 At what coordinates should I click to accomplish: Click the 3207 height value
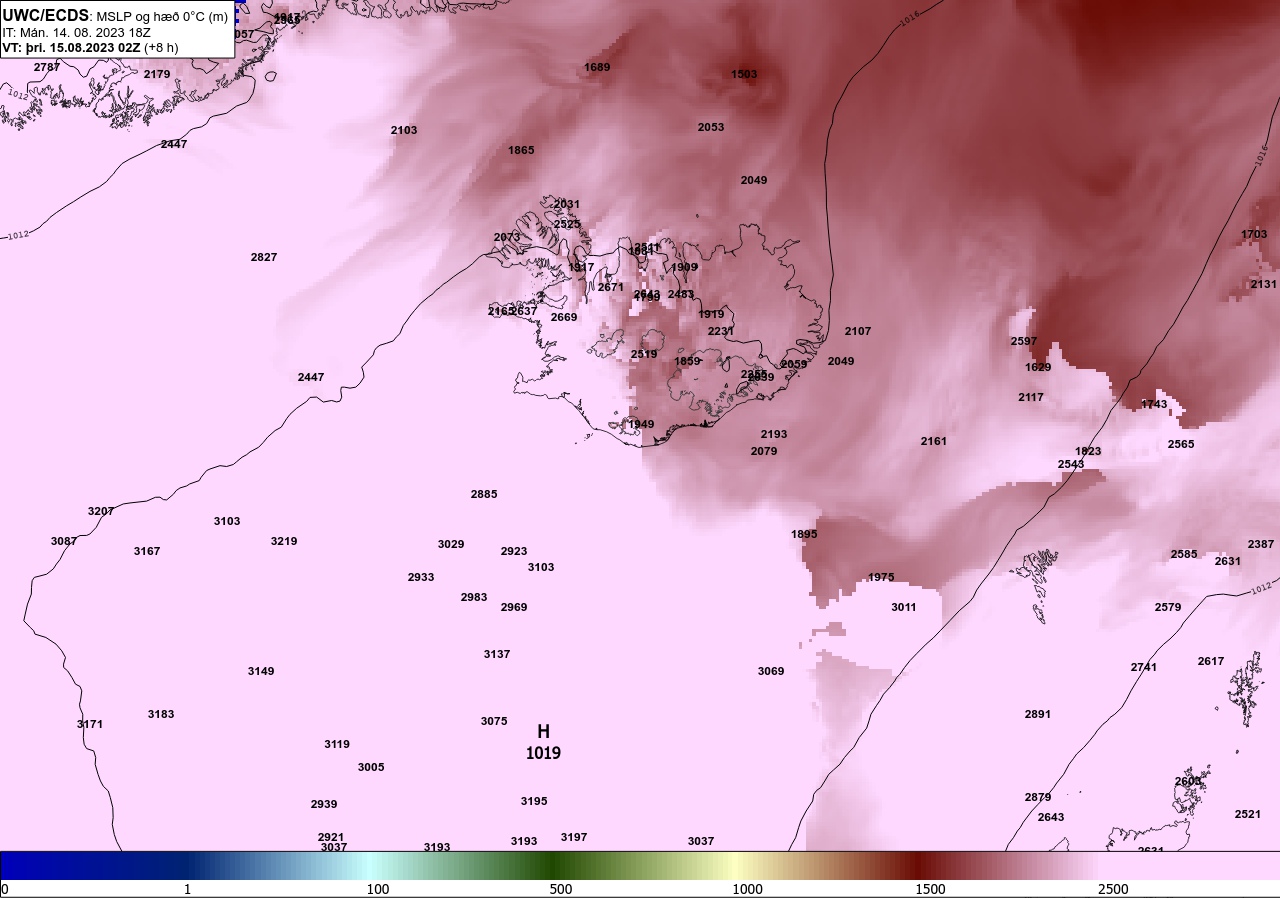101,511
